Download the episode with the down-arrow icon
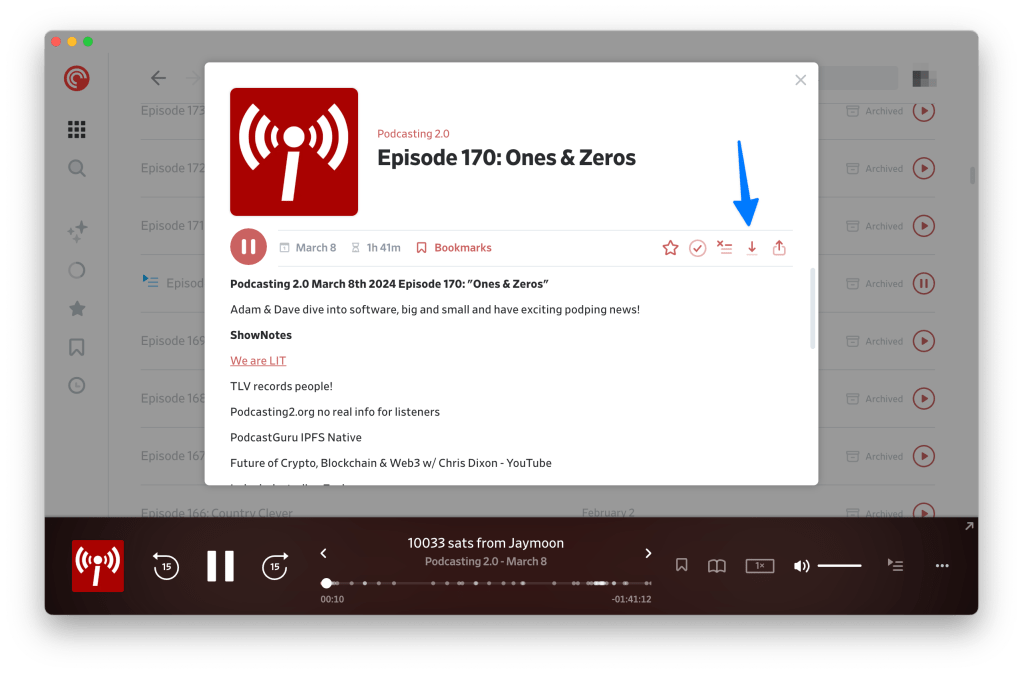Screen dimensions: 1023x674 (x=752, y=248)
